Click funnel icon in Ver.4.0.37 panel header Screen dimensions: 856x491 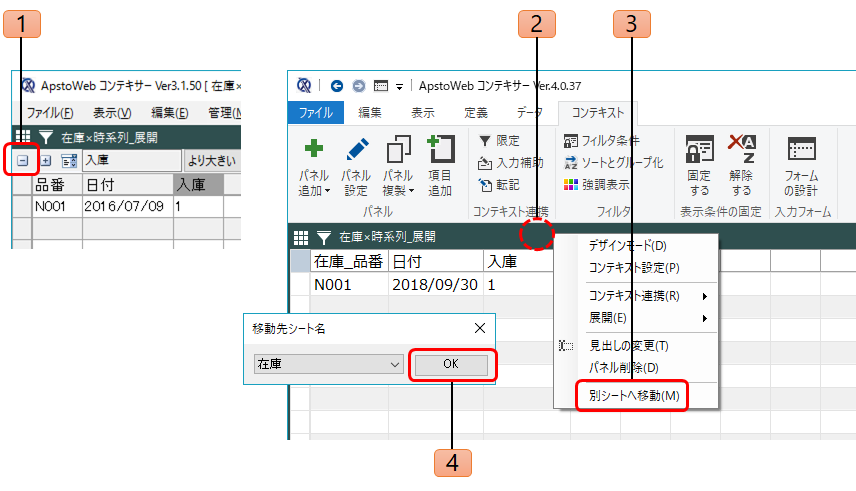[x=324, y=237]
